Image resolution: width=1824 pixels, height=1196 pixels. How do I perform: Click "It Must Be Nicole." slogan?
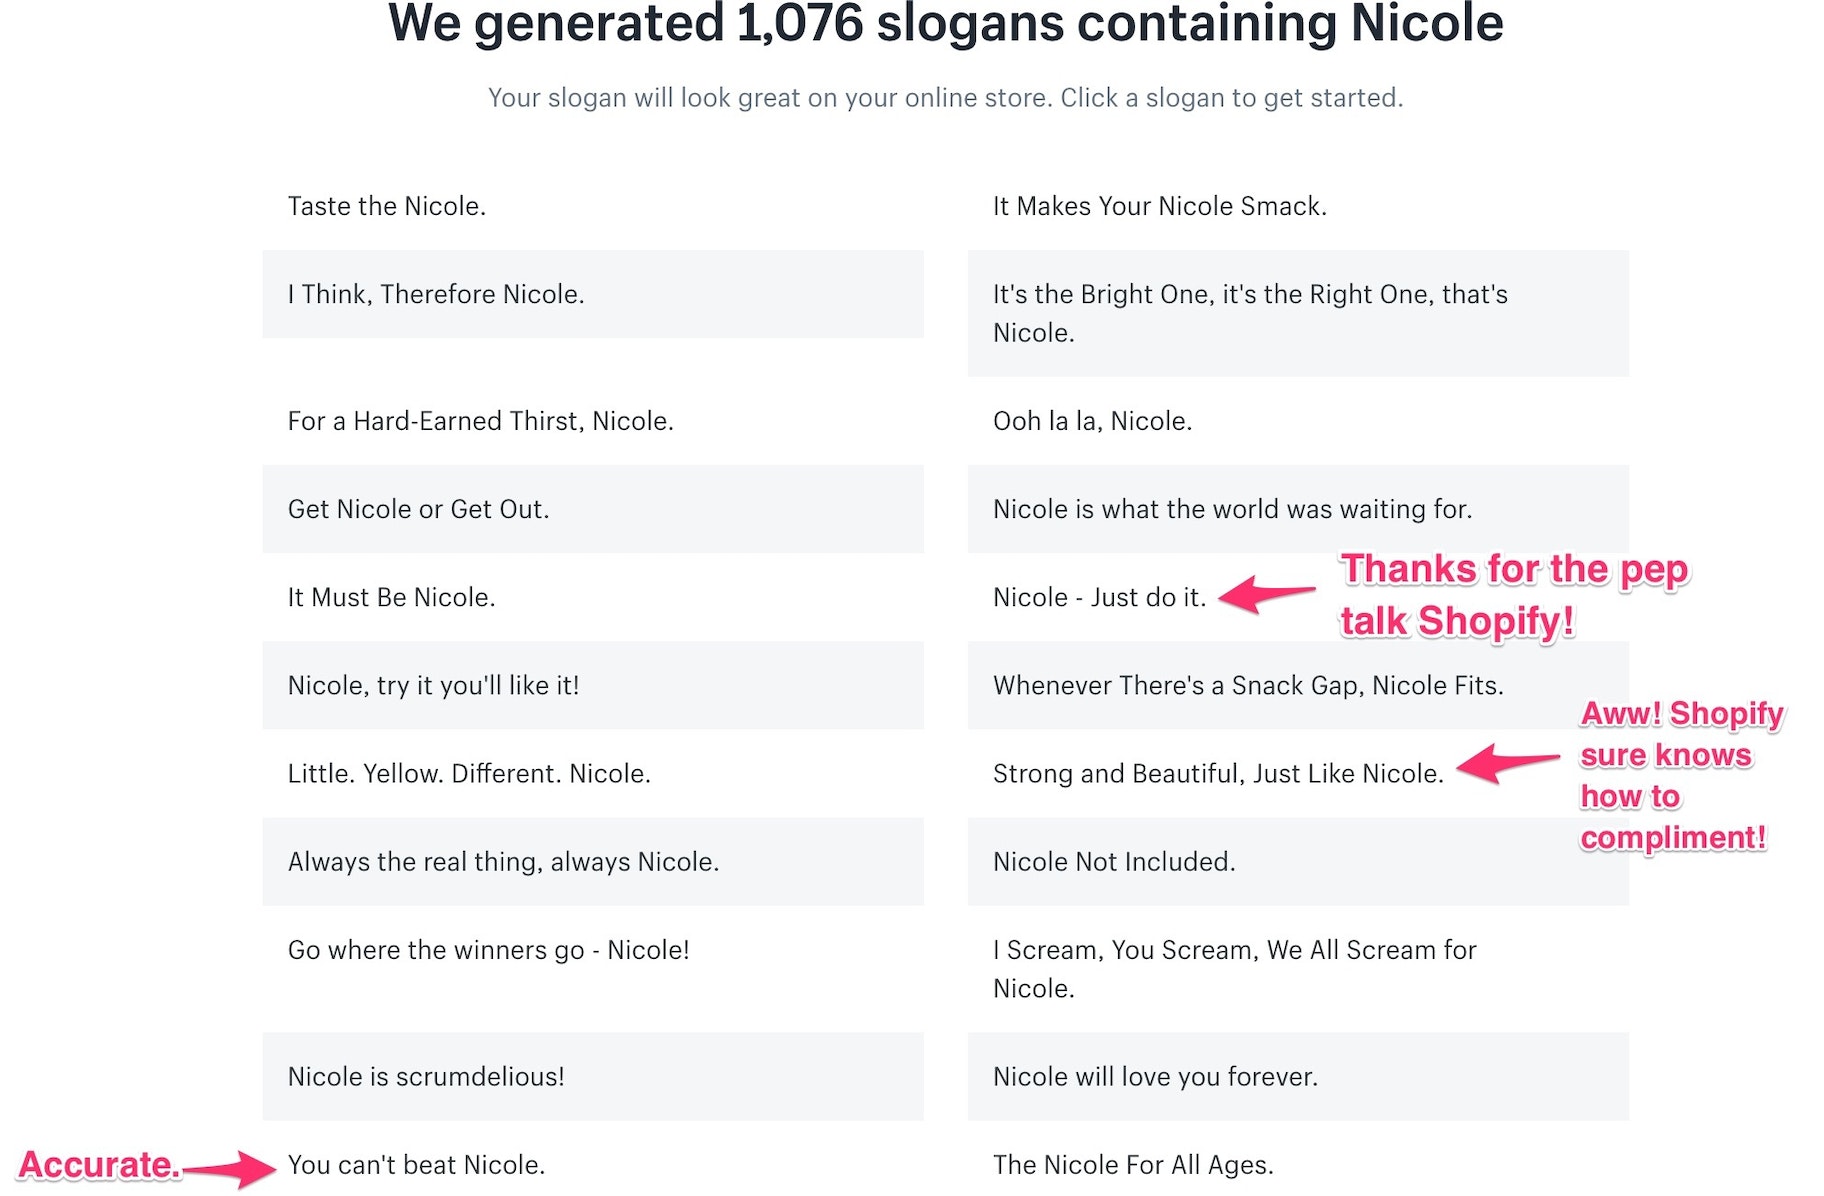pyautogui.click(x=391, y=597)
